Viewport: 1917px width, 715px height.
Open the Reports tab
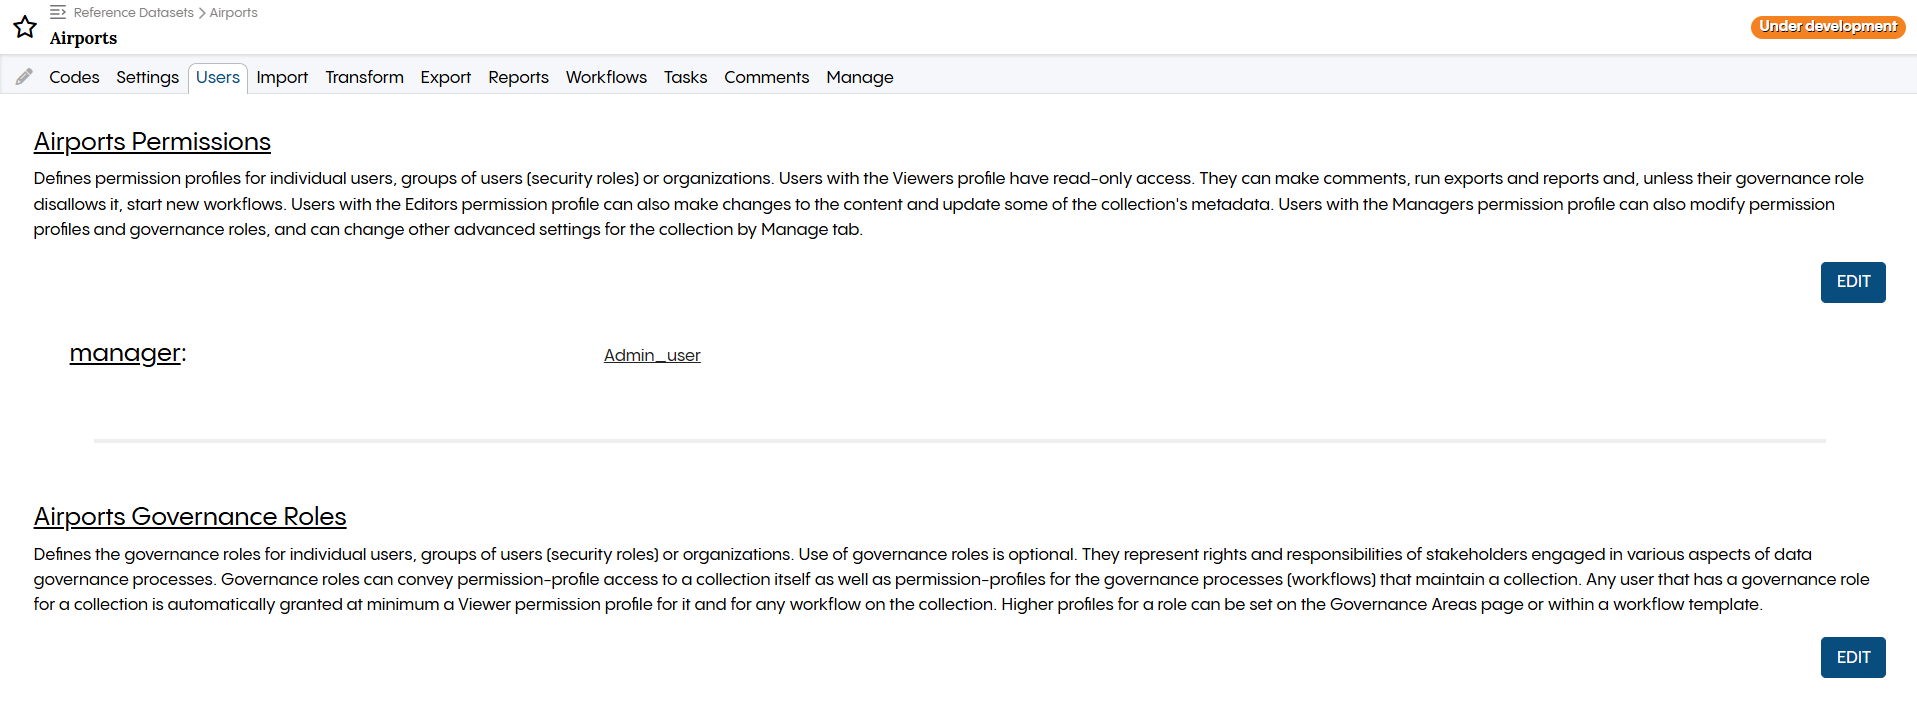[x=518, y=77]
